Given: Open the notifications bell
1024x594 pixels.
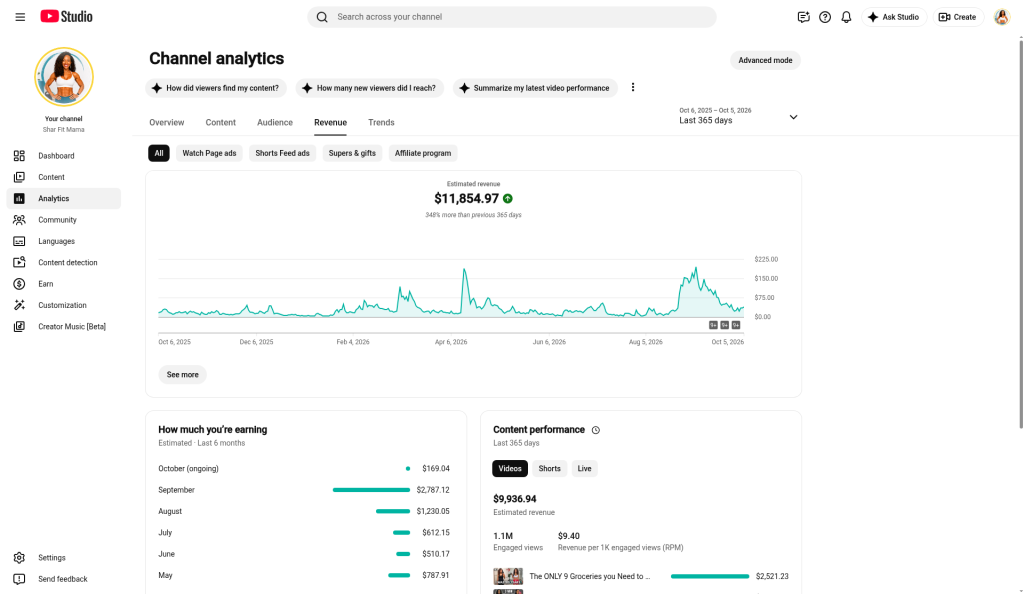Looking at the screenshot, I should [846, 17].
